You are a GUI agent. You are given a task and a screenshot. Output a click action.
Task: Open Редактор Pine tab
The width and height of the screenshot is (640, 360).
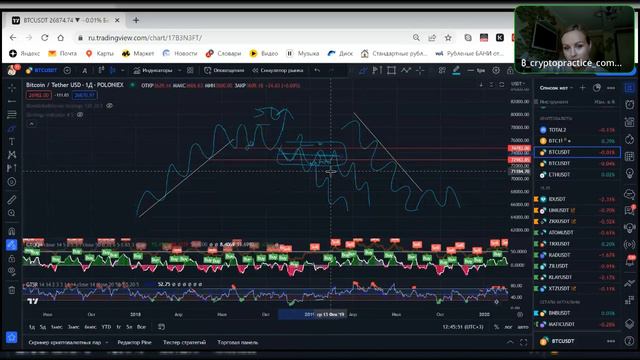pyautogui.click(x=134, y=342)
